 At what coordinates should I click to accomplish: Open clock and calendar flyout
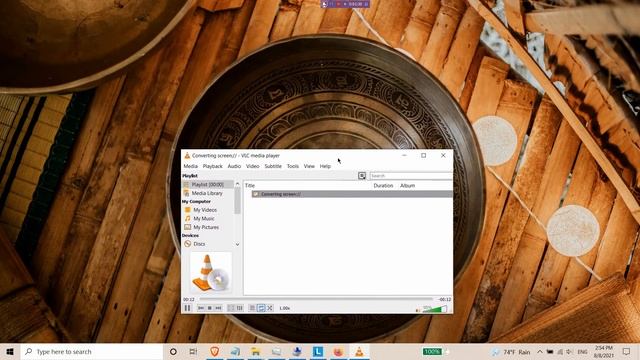(x=604, y=352)
